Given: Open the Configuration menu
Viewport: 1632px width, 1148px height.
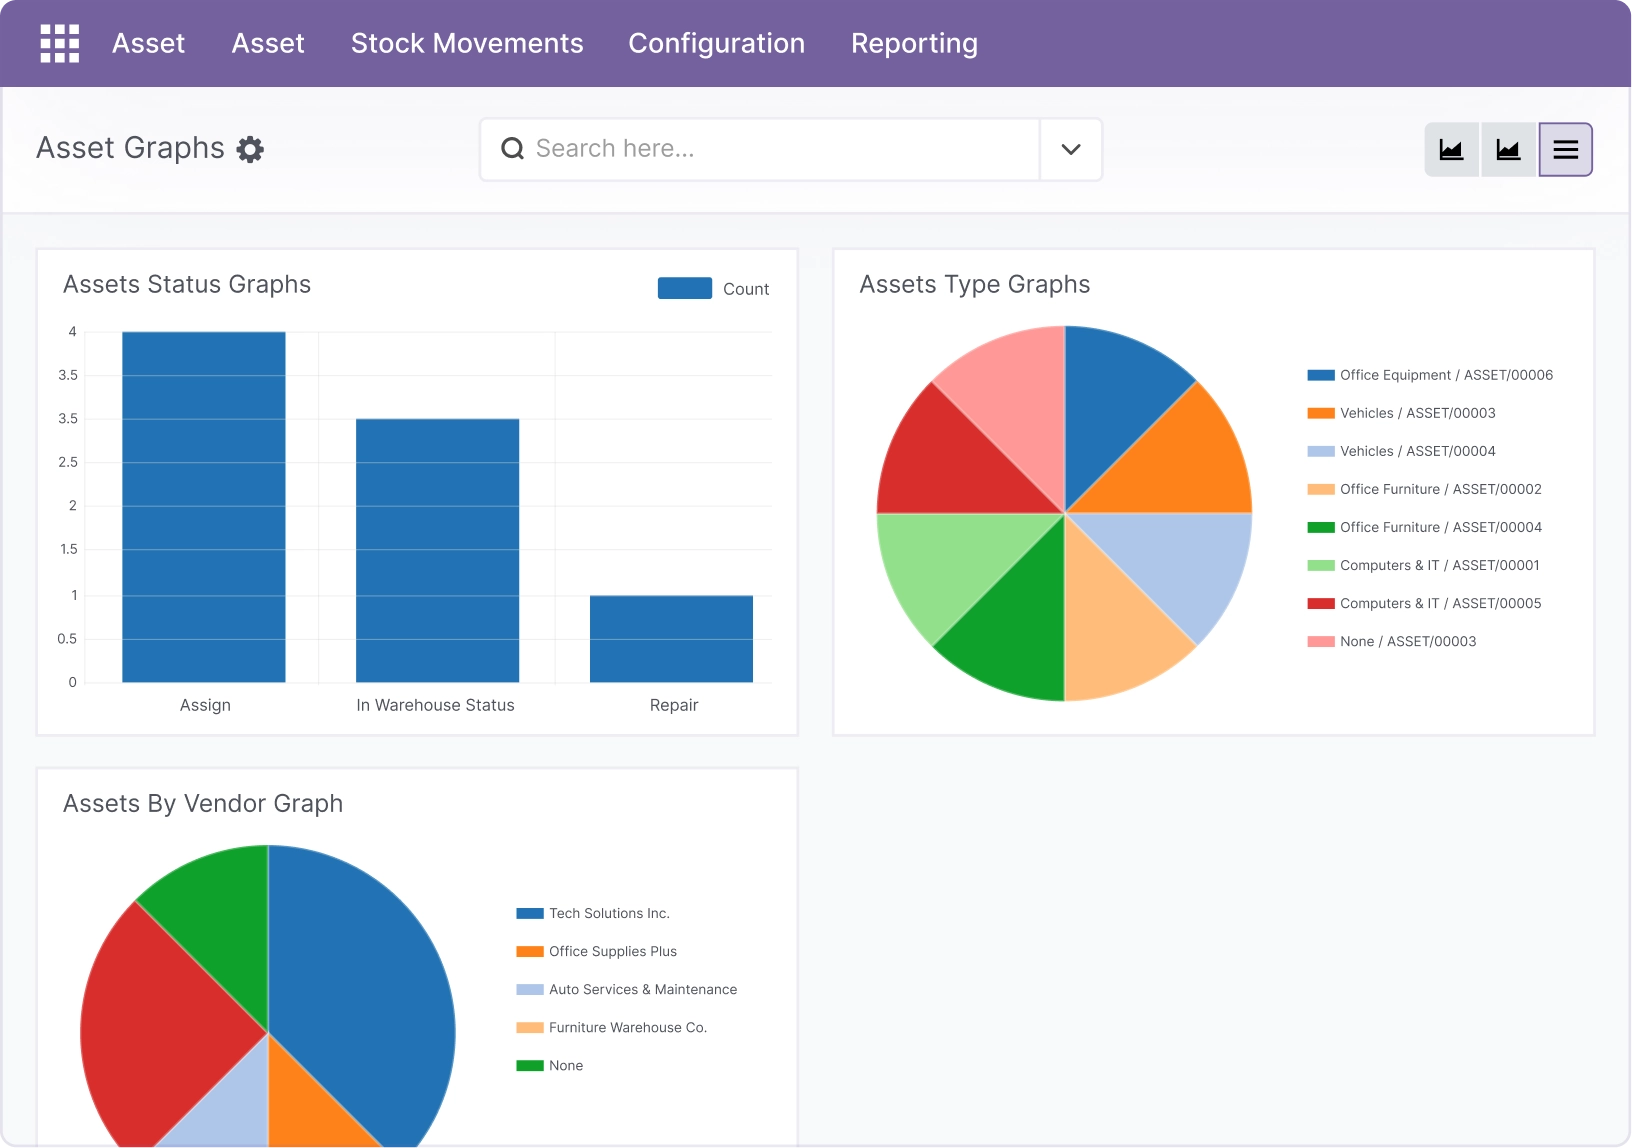Looking at the screenshot, I should [x=716, y=43].
